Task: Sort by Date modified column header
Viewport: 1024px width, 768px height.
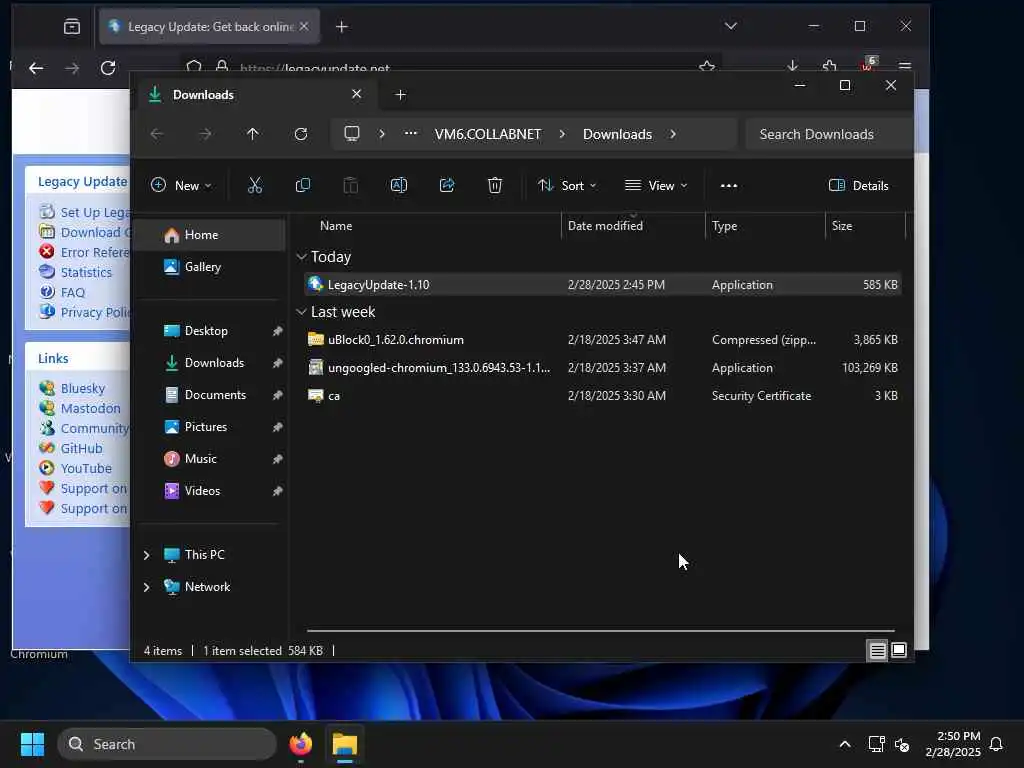Action: (633, 226)
